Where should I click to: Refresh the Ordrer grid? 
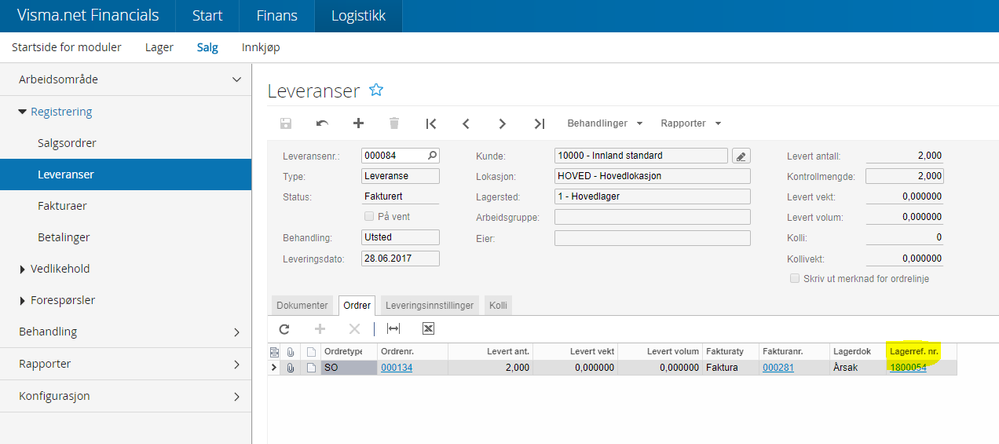(x=284, y=329)
